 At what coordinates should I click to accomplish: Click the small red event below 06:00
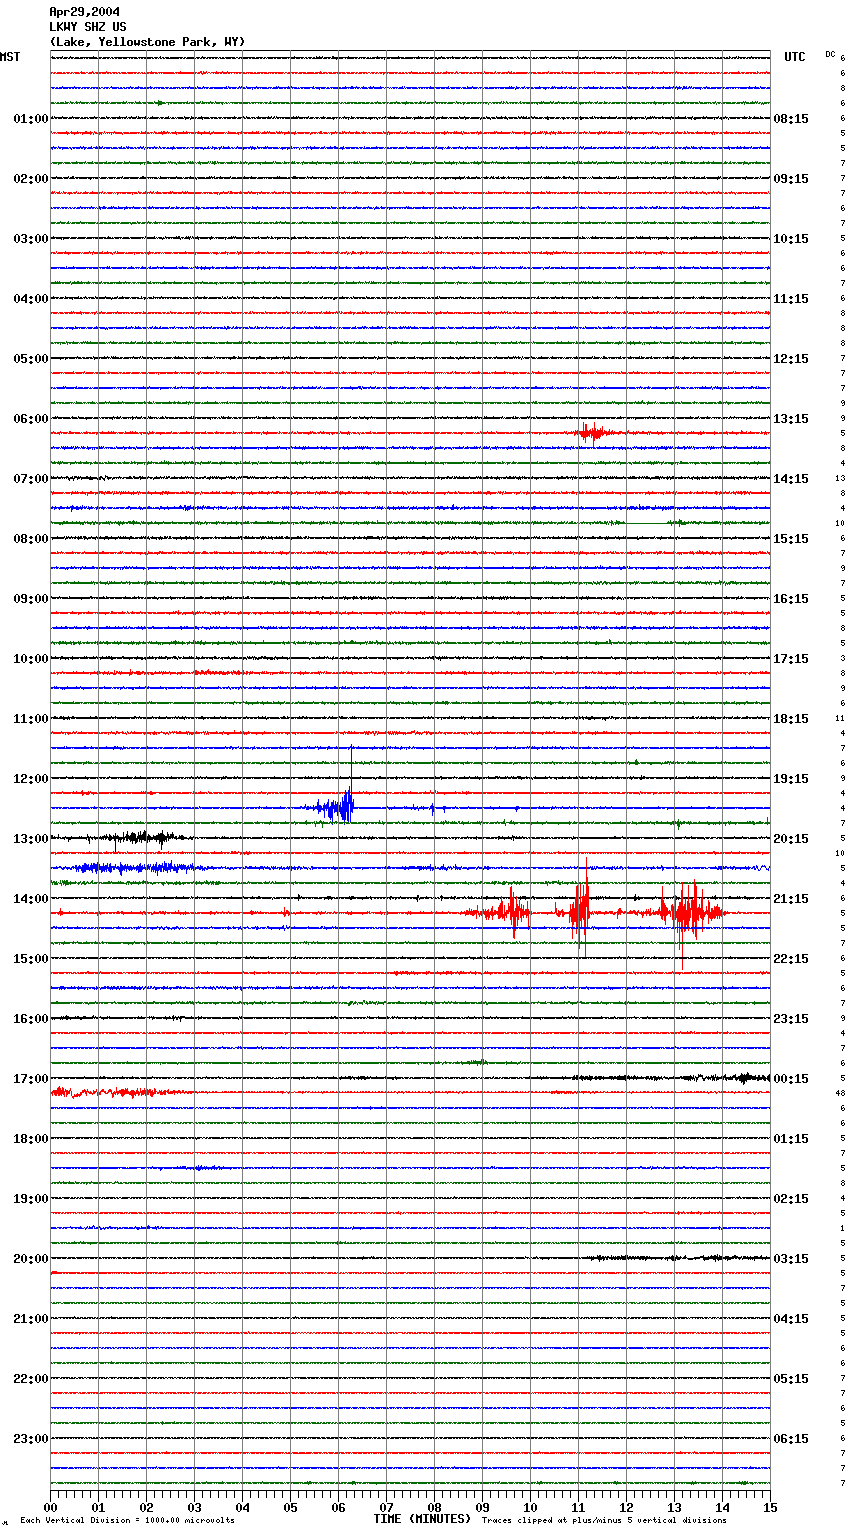pyautogui.click(x=593, y=432)
